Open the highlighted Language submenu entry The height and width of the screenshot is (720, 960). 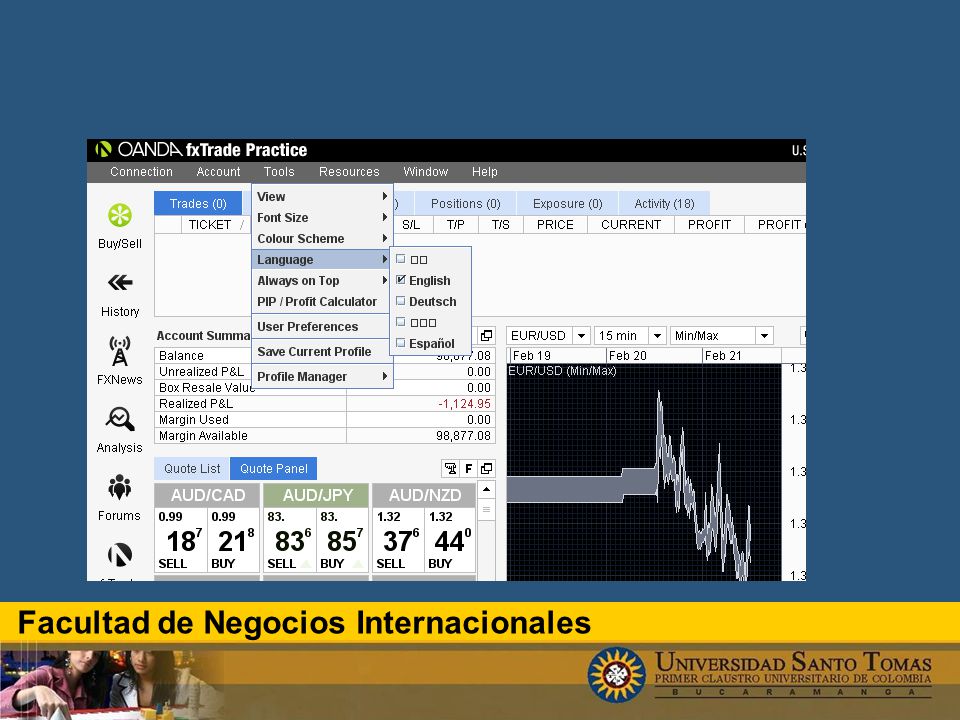(x=322, y=260)
